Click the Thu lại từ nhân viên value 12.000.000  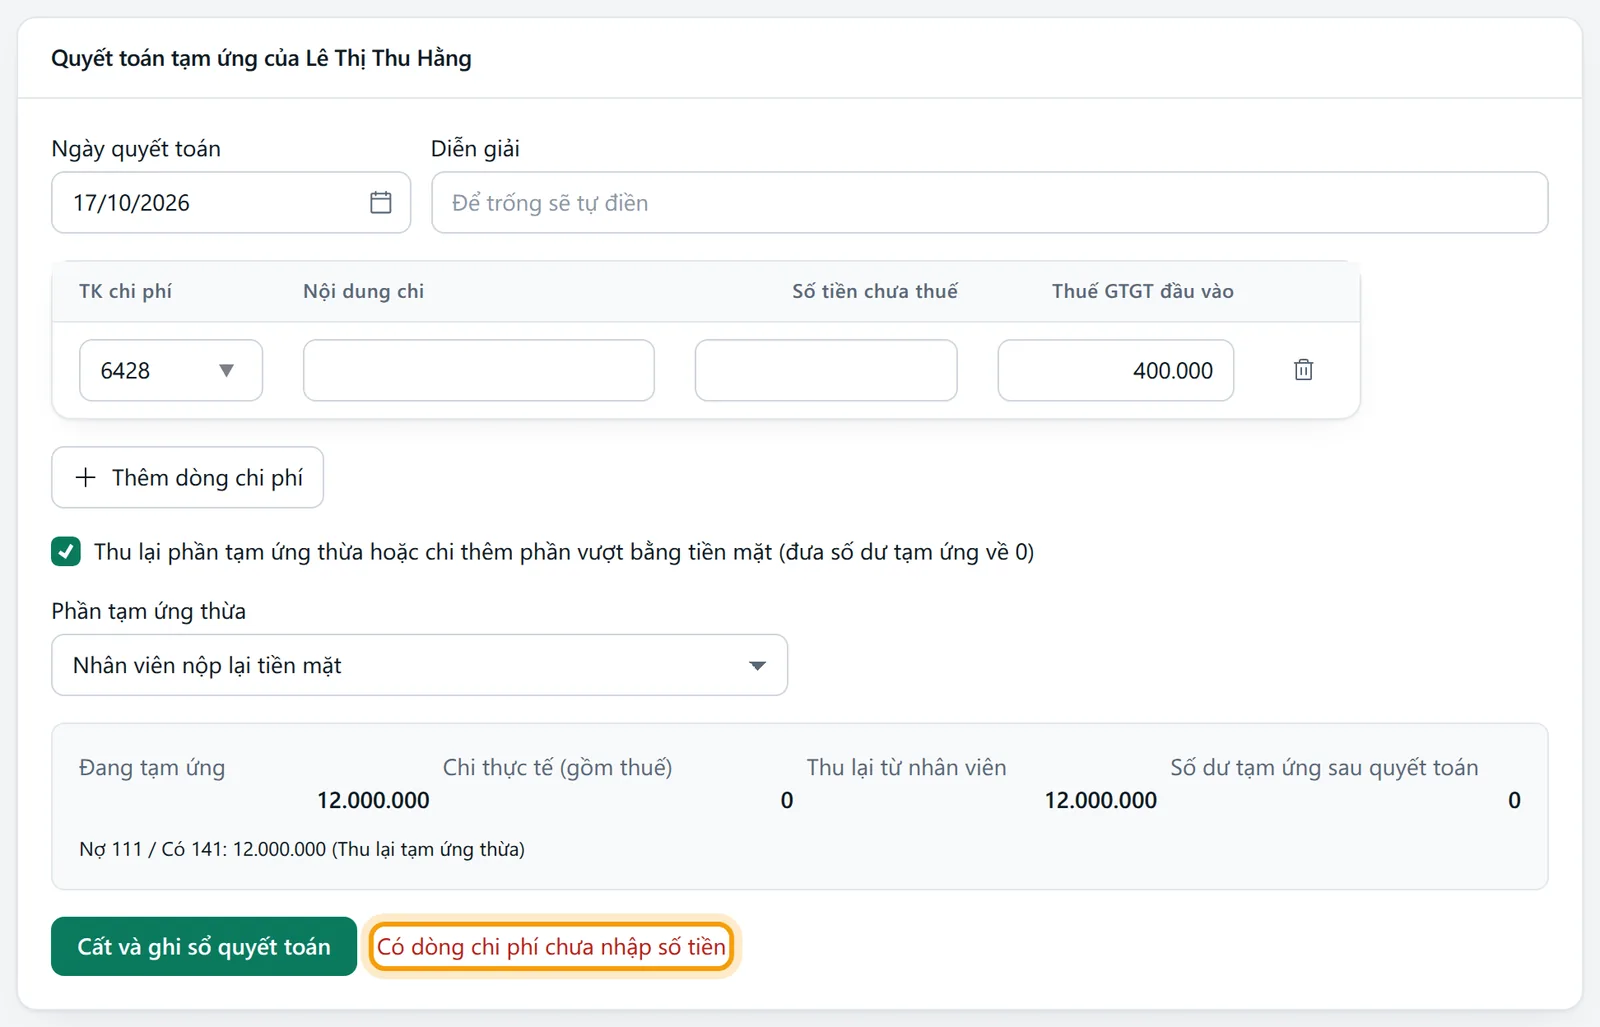1100,800
